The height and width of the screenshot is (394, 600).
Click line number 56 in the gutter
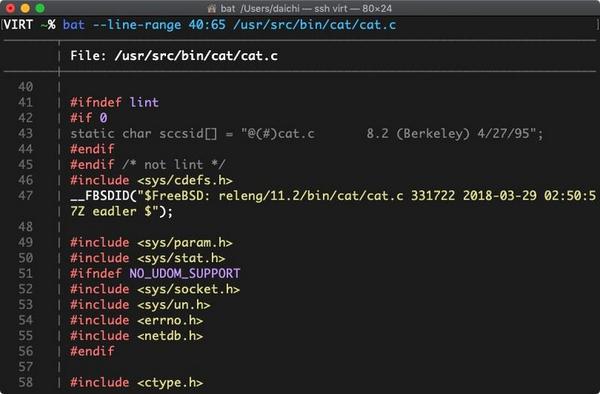pos(26,351)
